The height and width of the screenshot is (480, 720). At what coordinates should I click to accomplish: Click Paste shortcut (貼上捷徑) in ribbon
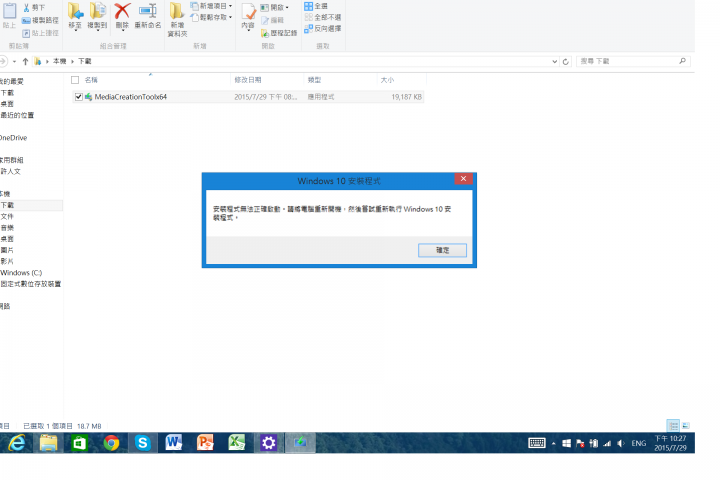tap(40, 33)
